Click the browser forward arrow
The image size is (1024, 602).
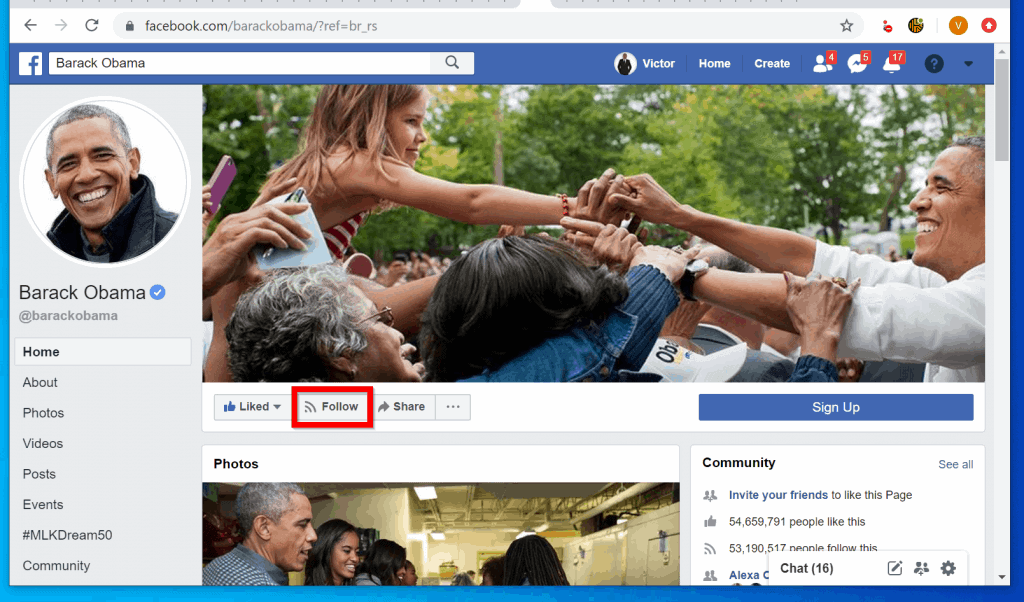(x=61, y=25)
